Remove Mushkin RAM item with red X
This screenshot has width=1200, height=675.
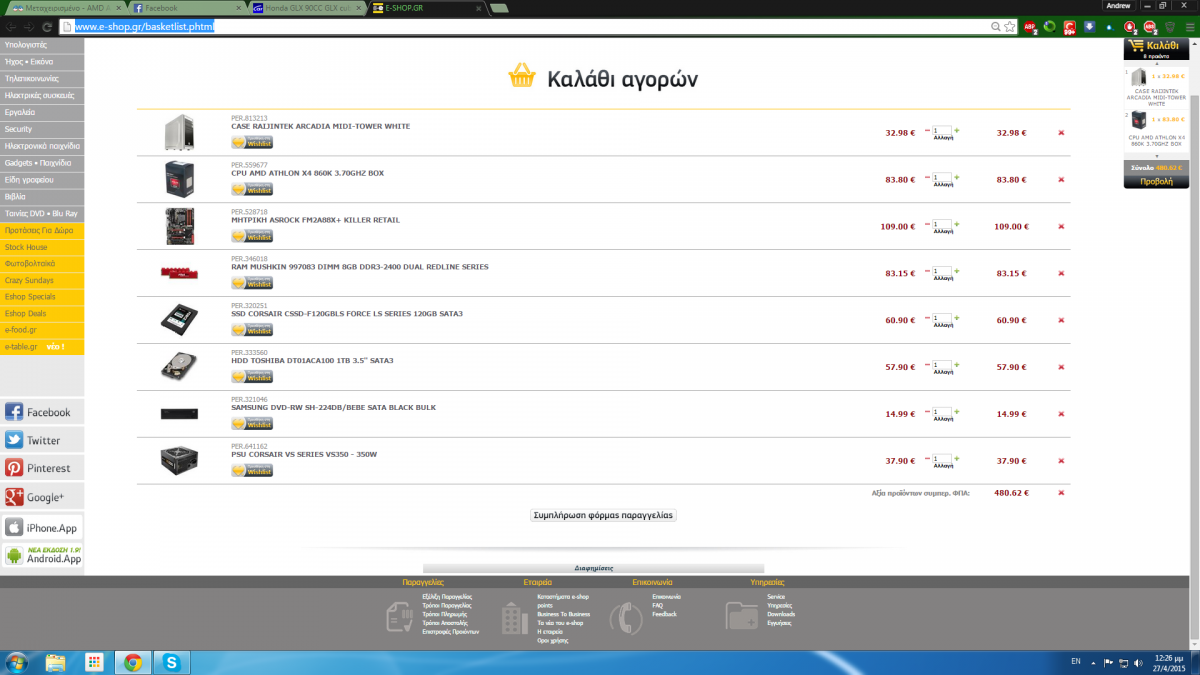(1061, 273)
